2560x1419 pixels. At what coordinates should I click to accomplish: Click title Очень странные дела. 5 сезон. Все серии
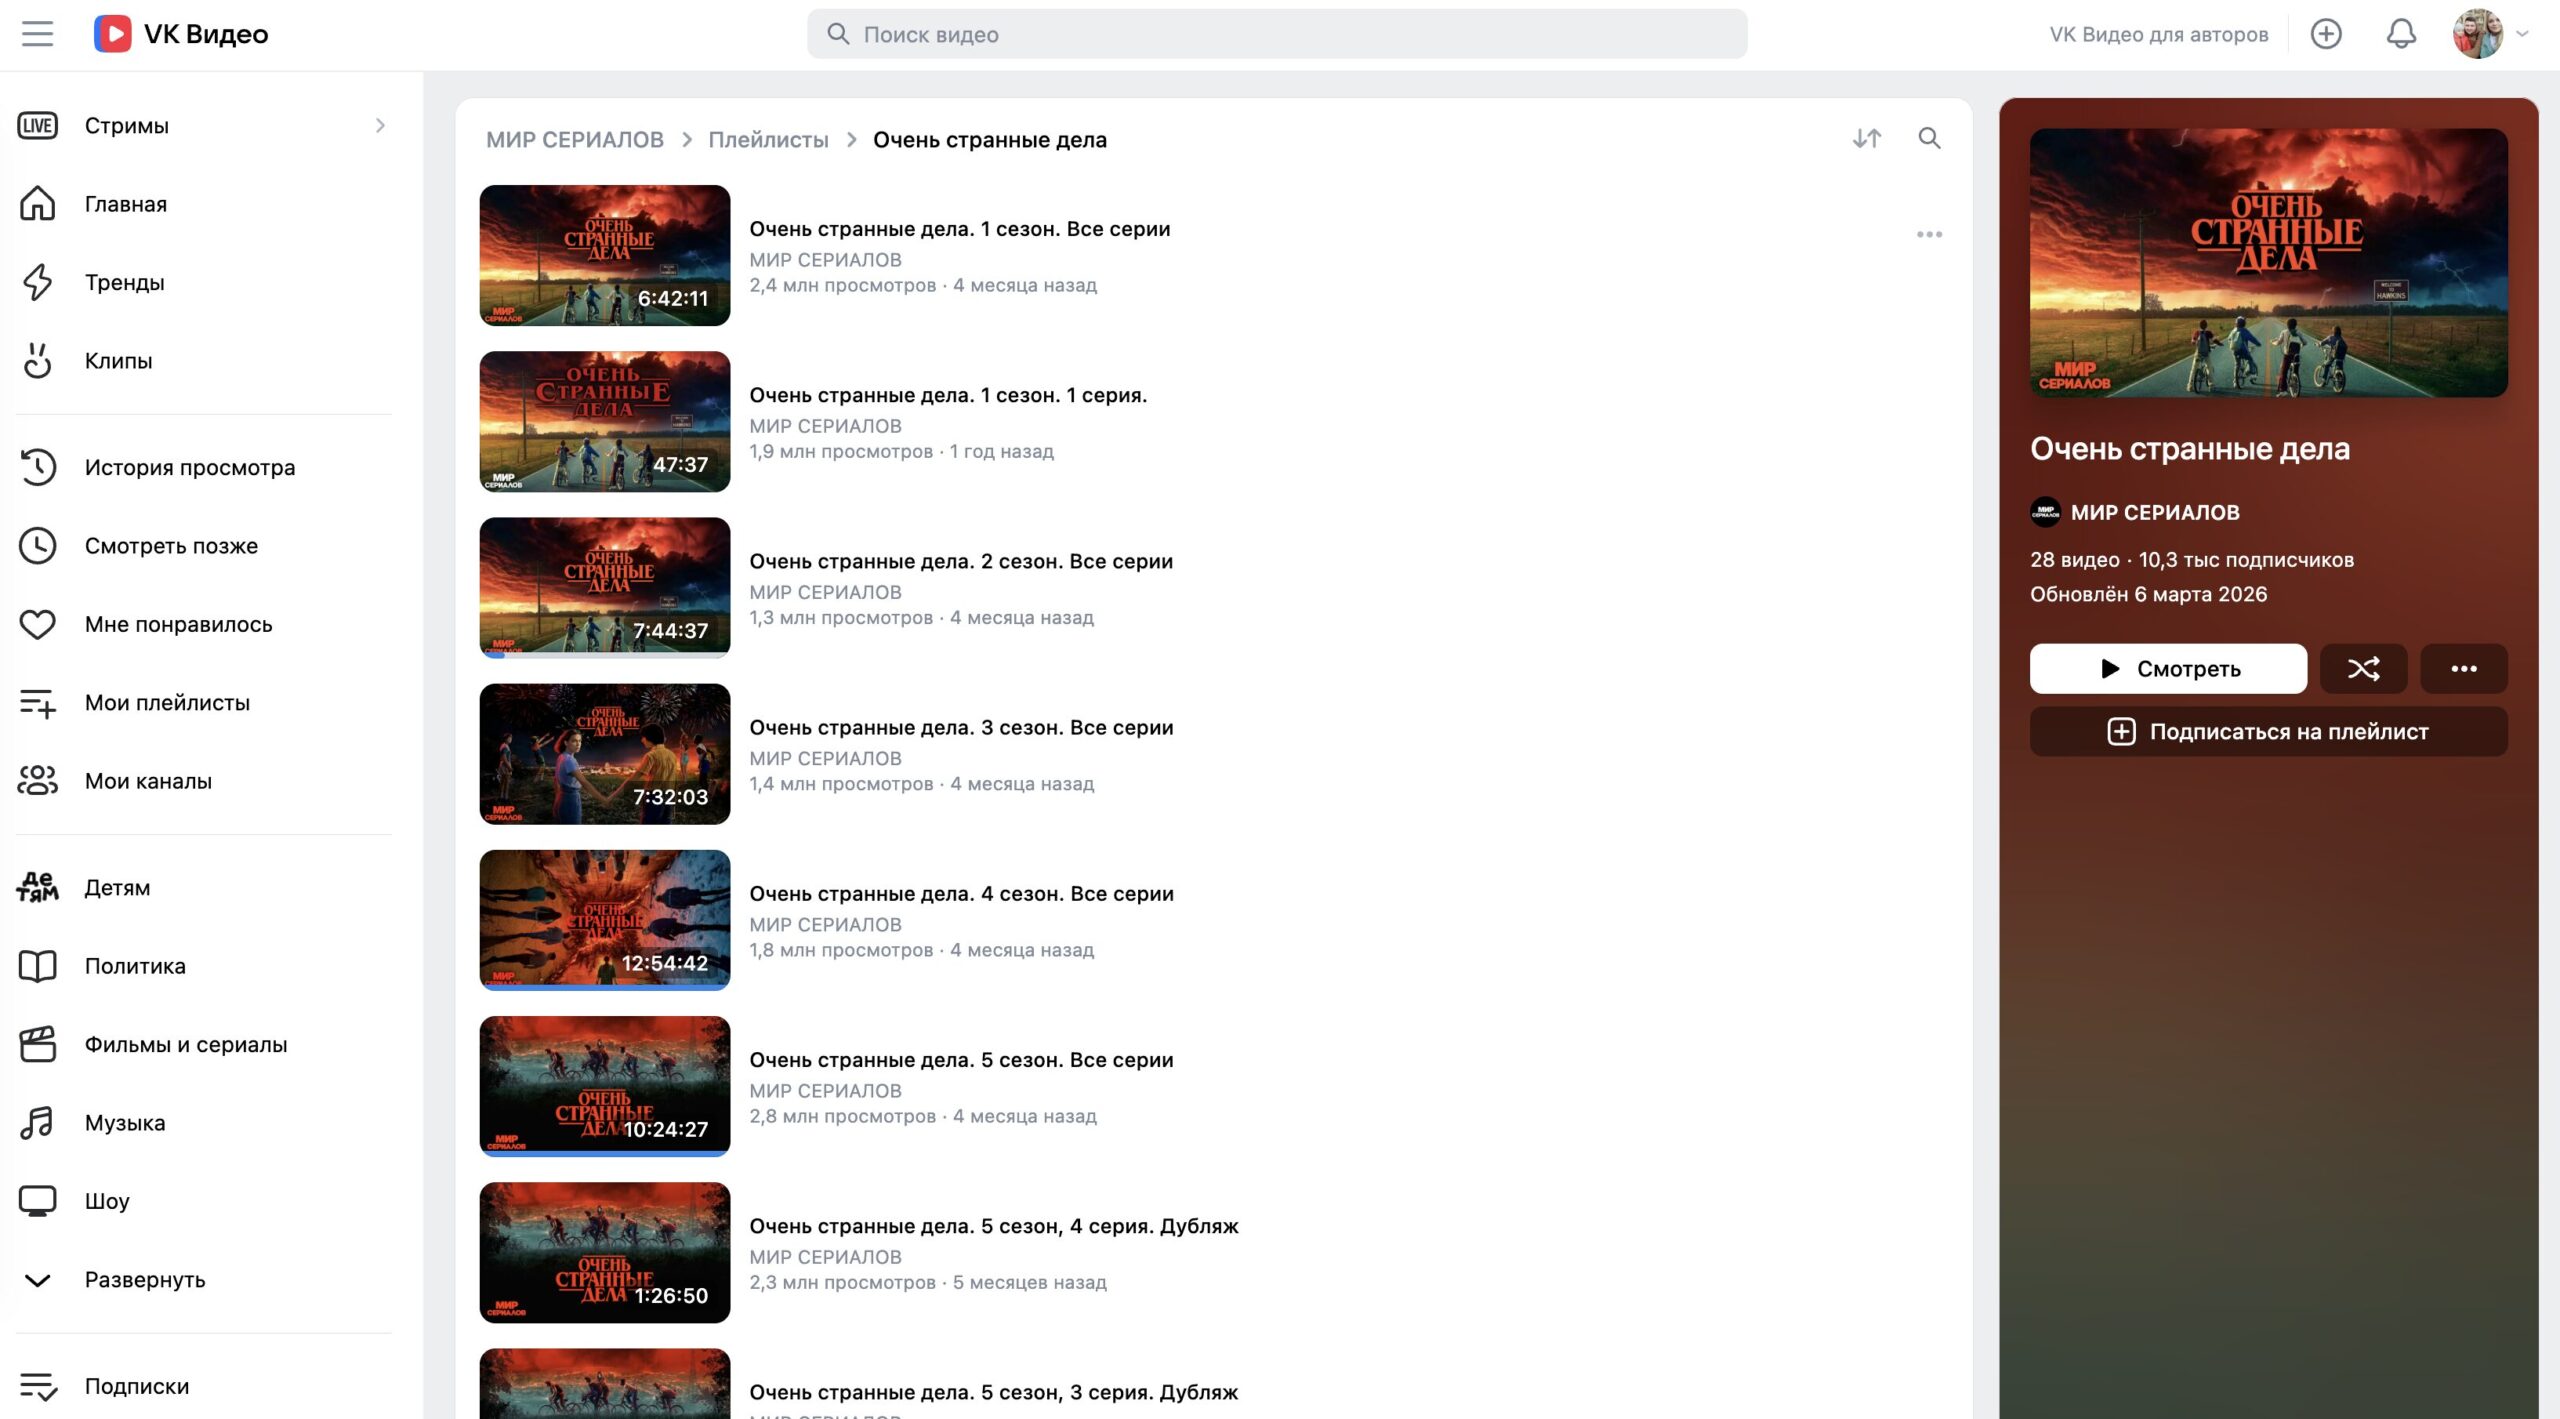[961, 1059]
